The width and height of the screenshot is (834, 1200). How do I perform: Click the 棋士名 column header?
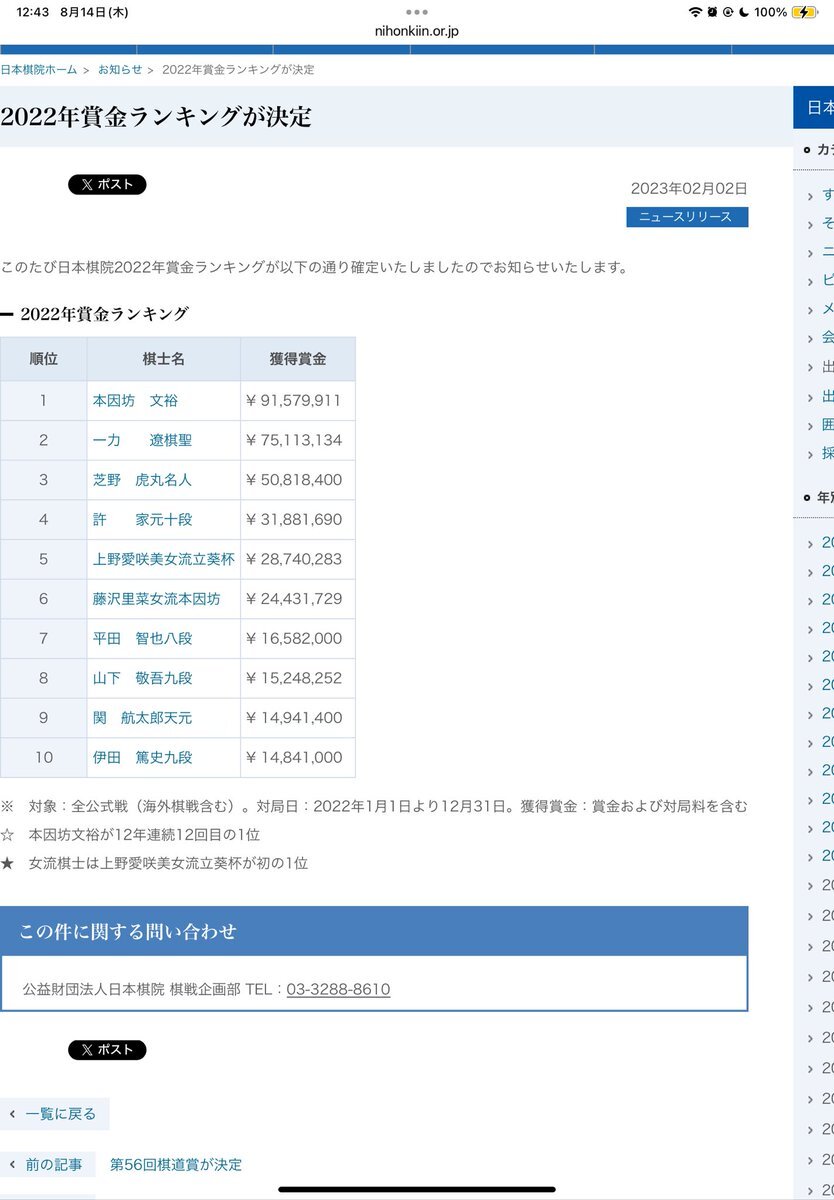[164, 359]
